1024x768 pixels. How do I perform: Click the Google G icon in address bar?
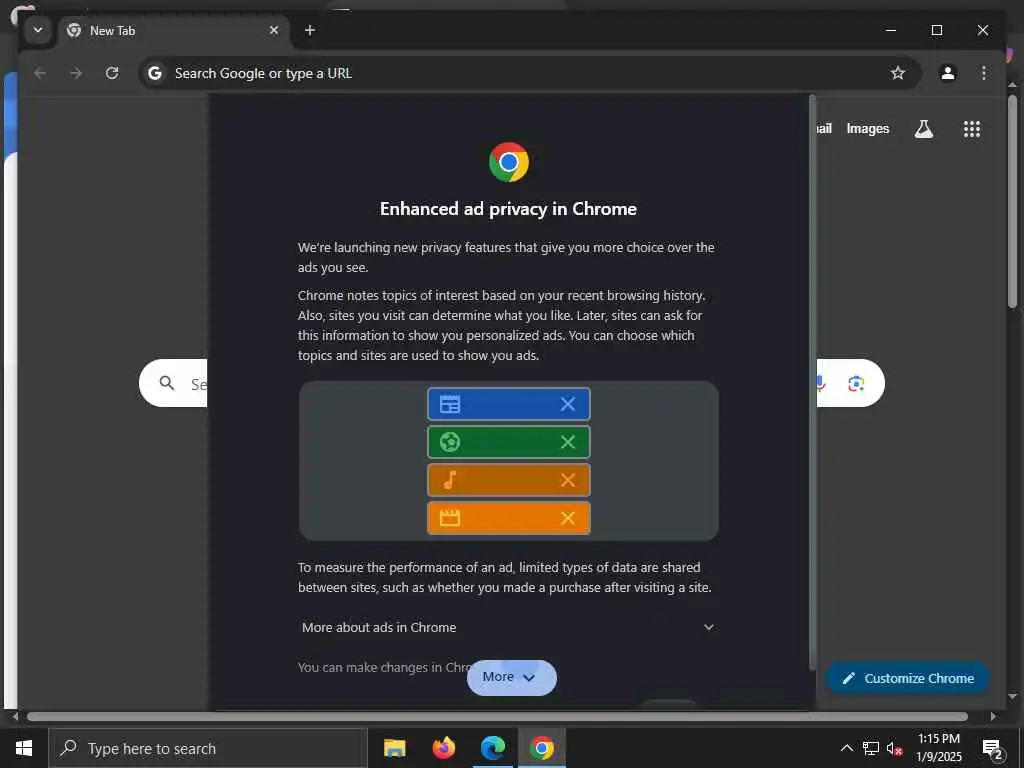pyautogui.click(x=155, y=73)
